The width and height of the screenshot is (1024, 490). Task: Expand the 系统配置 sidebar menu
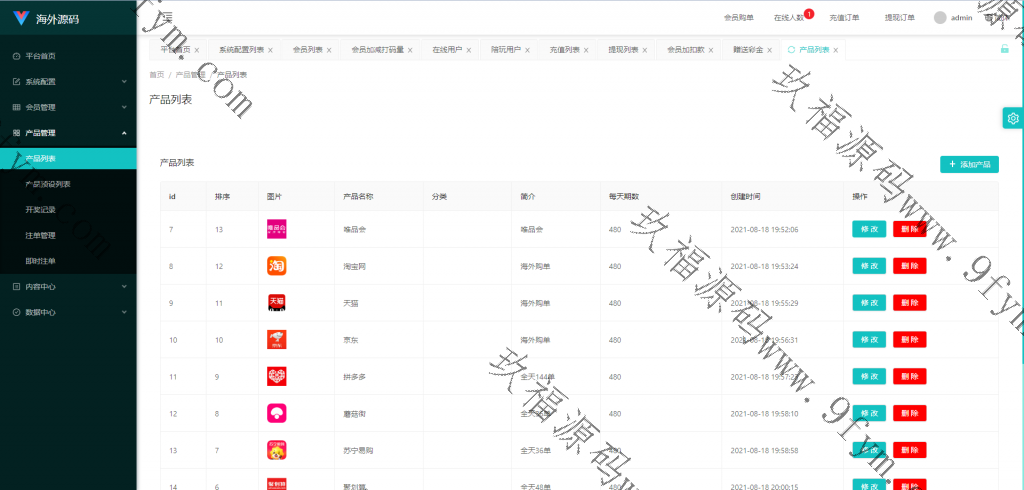point(68,81)
